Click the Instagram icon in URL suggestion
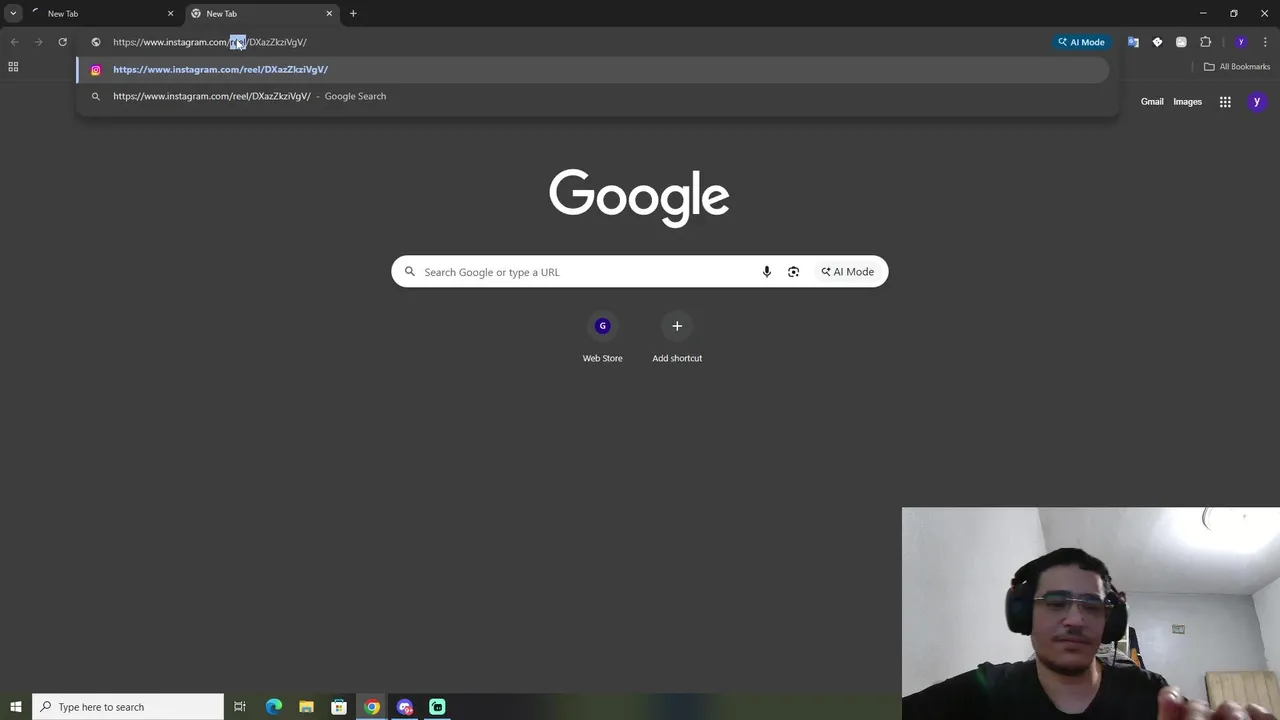Image resolution: width=1280 pixels, height=720 pixels. click(96, 70)
